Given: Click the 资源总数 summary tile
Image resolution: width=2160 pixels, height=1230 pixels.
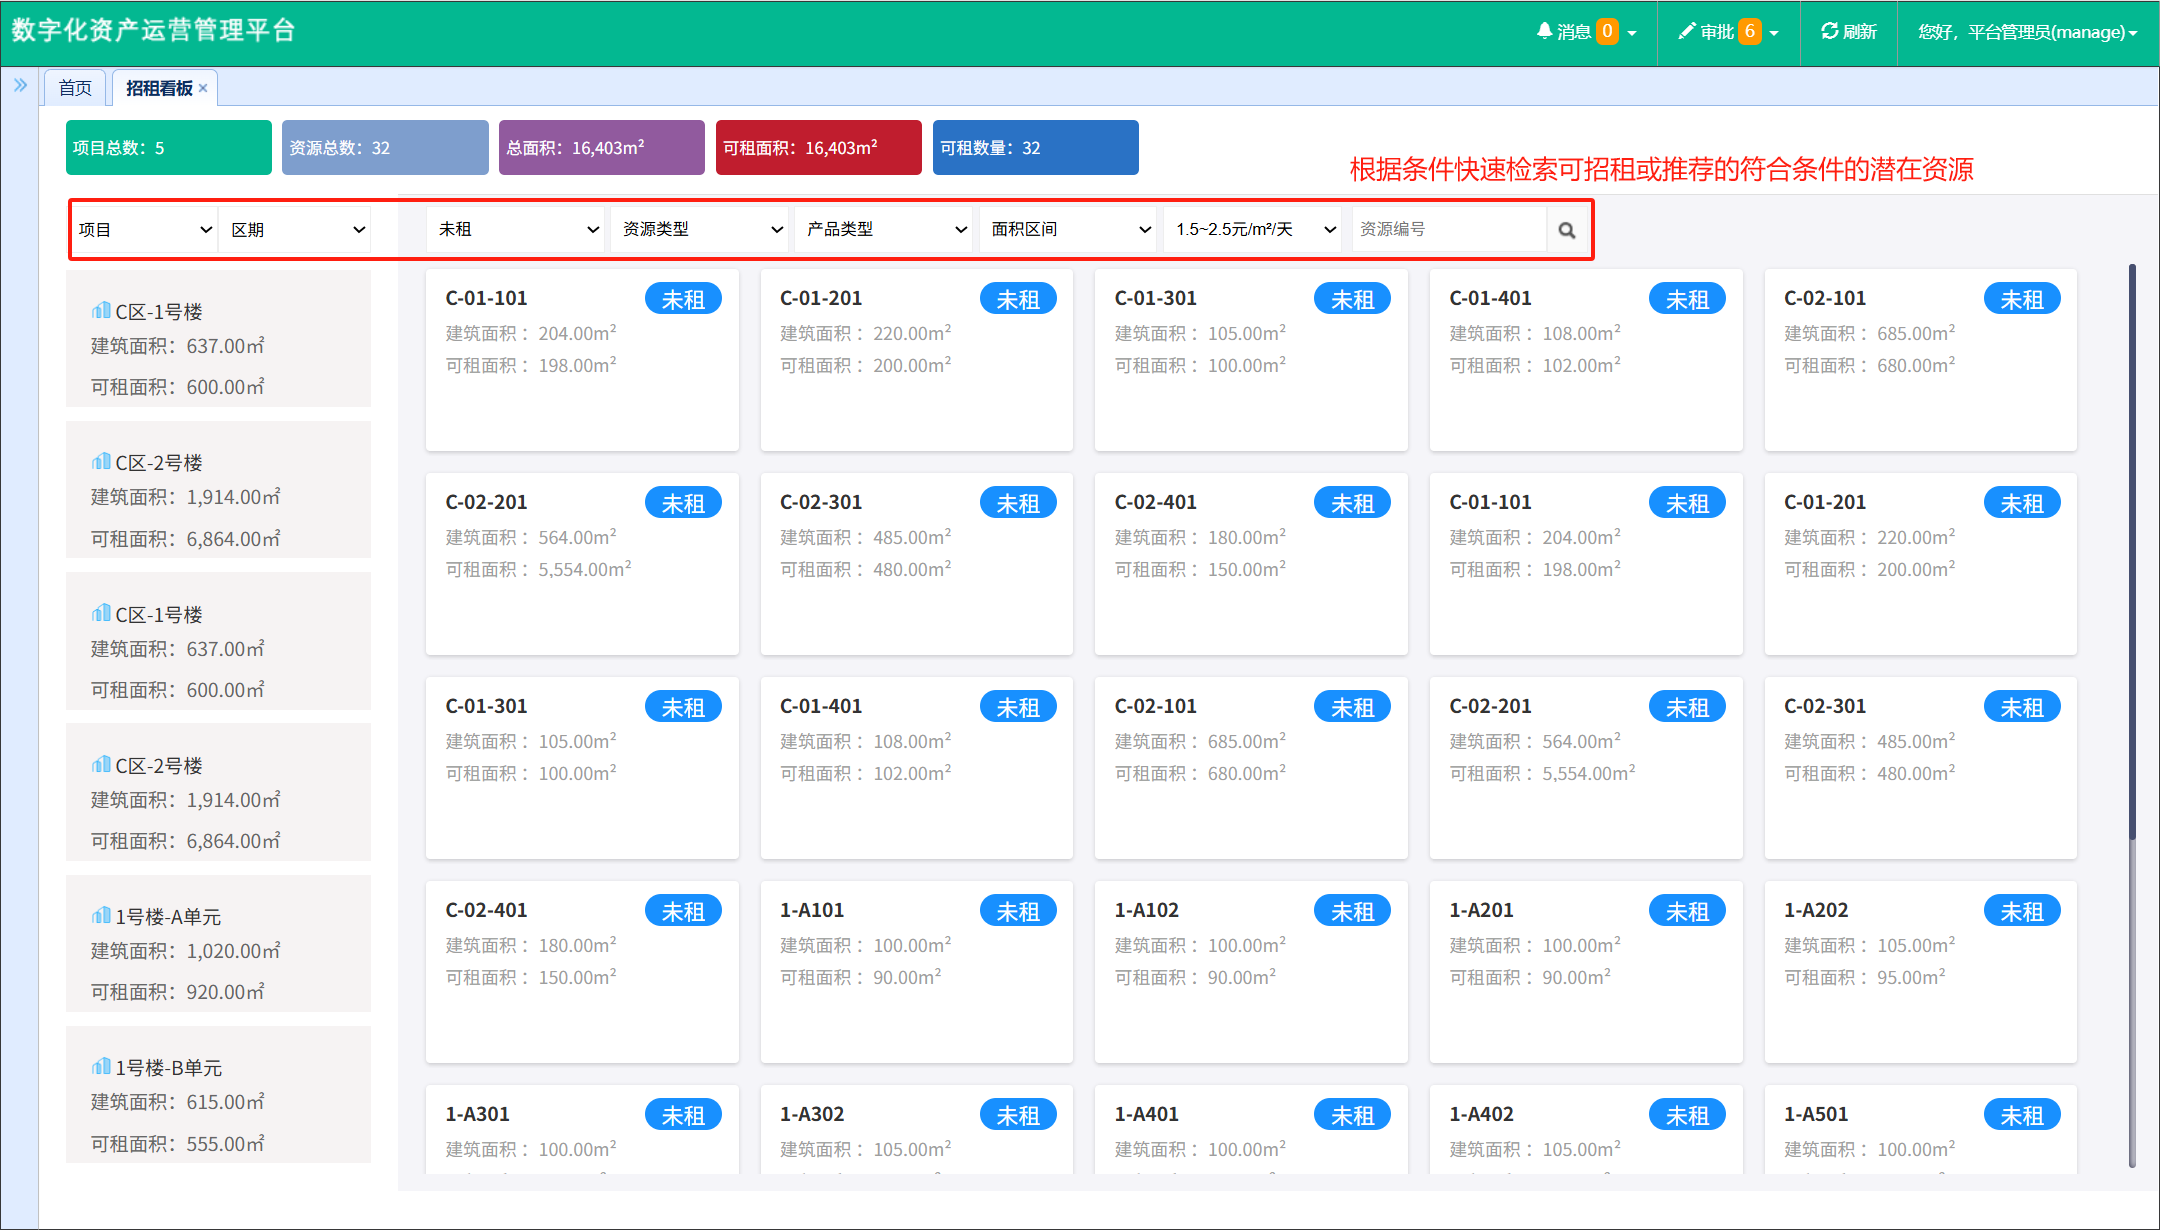Looking at the screenshot, I should [385, 147].
